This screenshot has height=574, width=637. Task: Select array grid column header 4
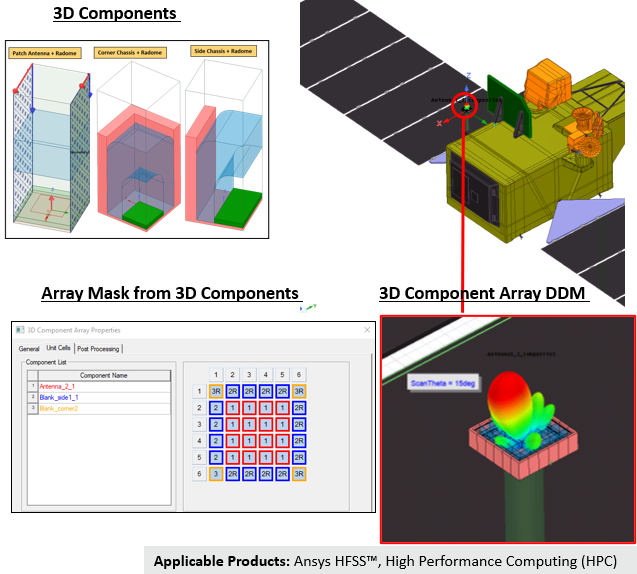pyautogui.click(x=266, y=375)
